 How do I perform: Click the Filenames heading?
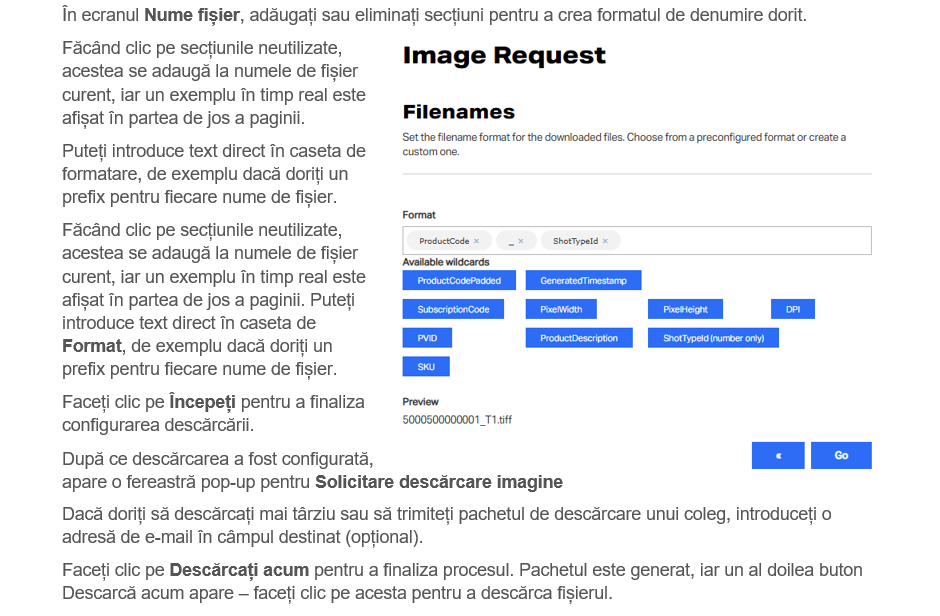tap(458, 112)
